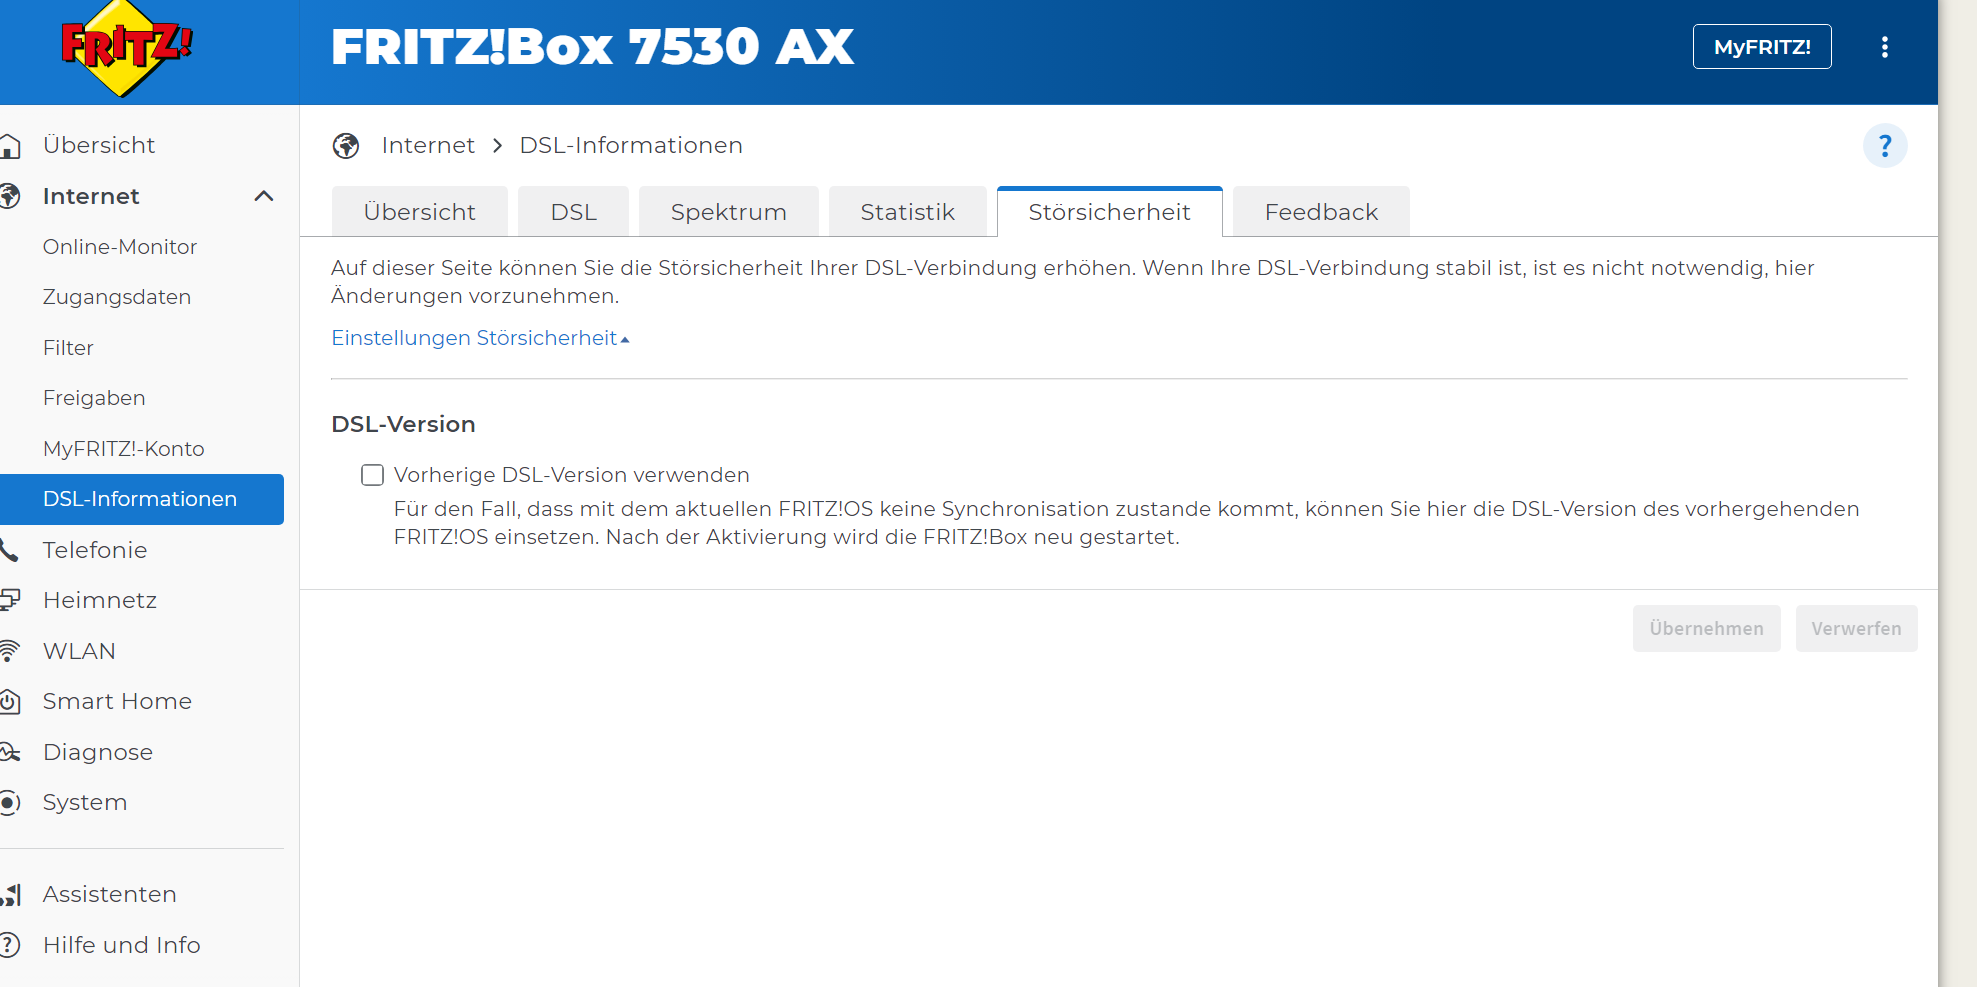The width and height of the screenshot is (1977, 987).
Task: Open Diagnose menu in sidebar
Action: click(98, 752)
